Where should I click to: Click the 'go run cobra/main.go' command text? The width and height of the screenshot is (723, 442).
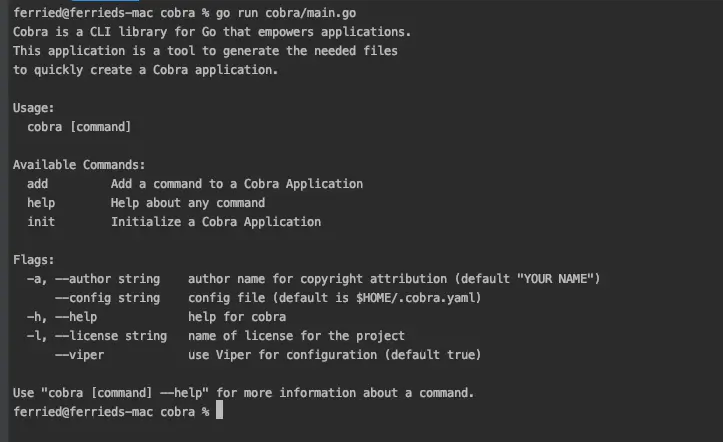coord(297,13)
